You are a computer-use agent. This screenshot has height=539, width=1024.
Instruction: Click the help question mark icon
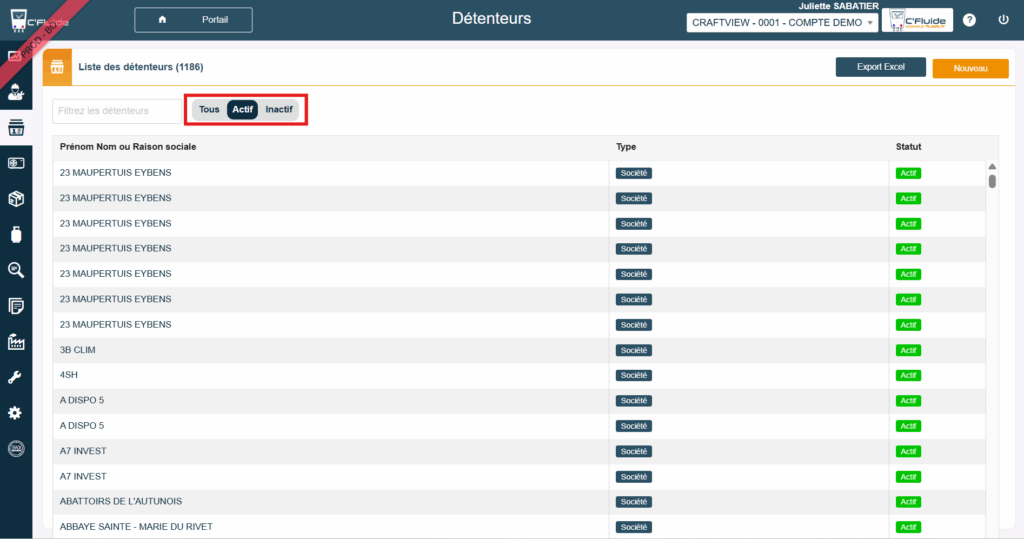tap(969, 20)
